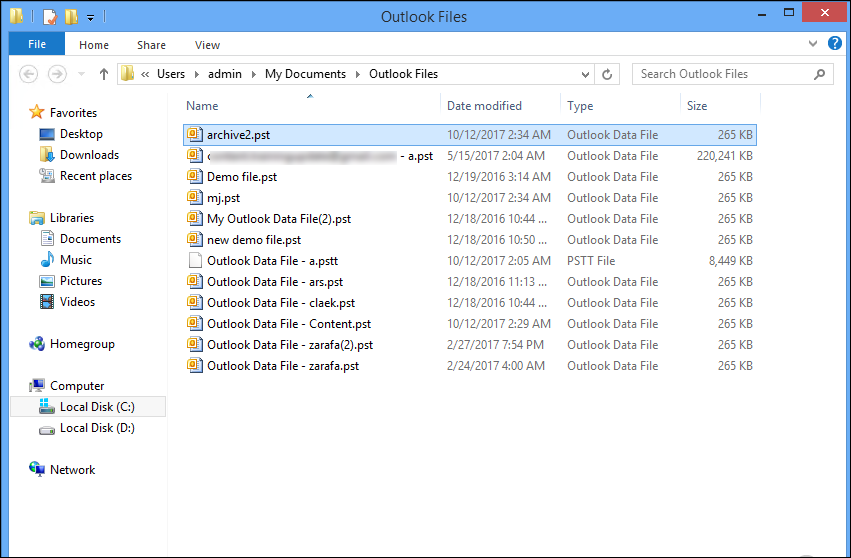Click the mj.pst file icon
This screenshot has width=851, height=558.
[195, 198]
